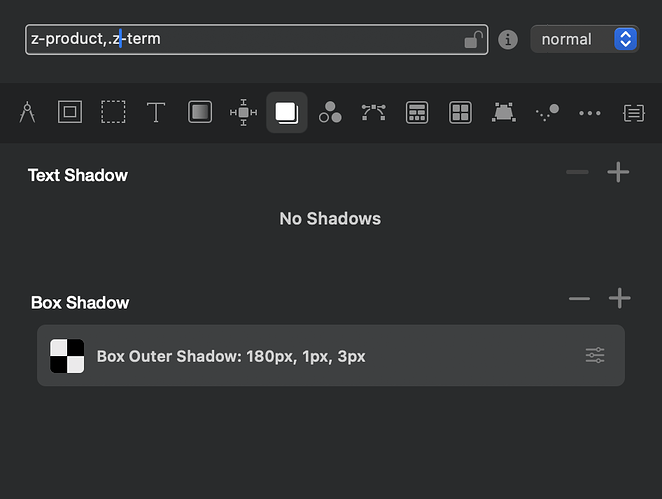Switch to the Text typography tab
The image size is (662, 499).
tap(156, 113)
